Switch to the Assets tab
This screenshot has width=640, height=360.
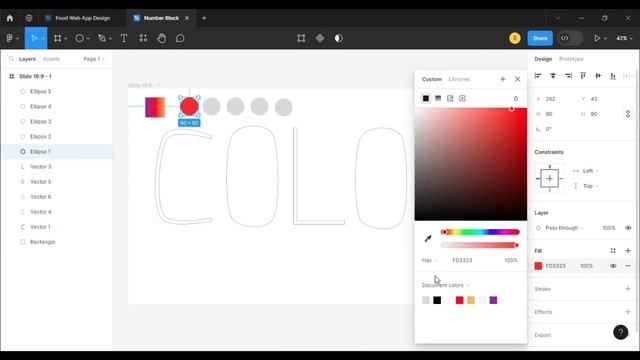pos(51,59)
